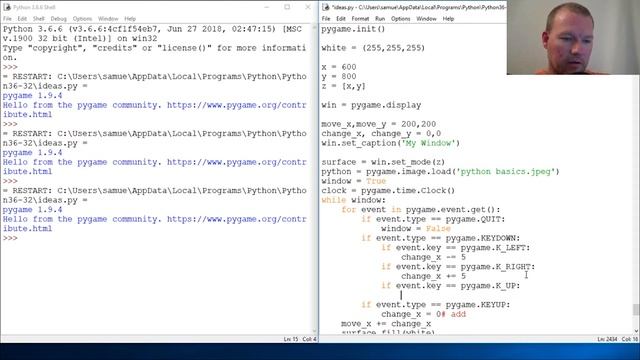The width and height of the screenshot is (640, 360).
Task: Click the 'pygame.KEYUP:' condition line
Action: 436,305
